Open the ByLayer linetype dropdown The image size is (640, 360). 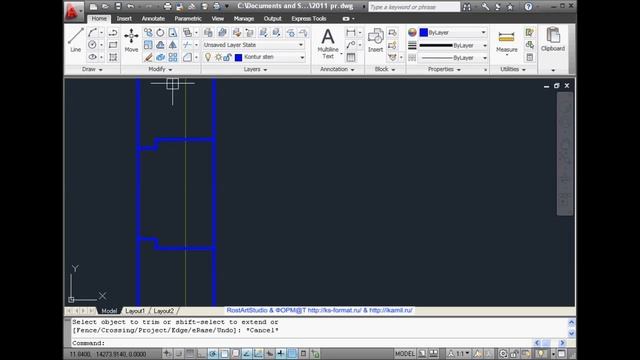453,58
